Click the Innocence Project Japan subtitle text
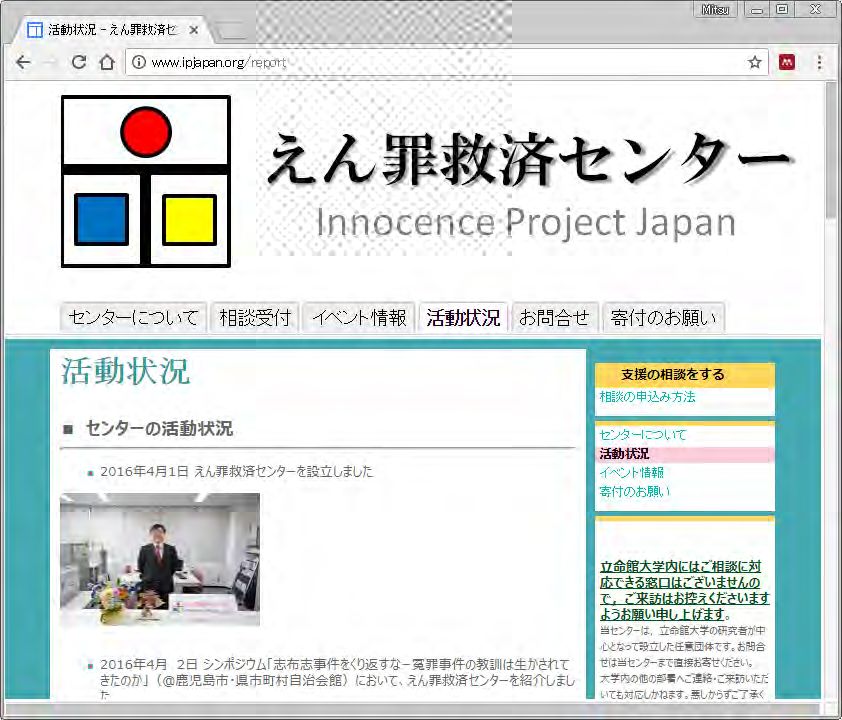Screen dimensions: 842x720 click(526, 222)
